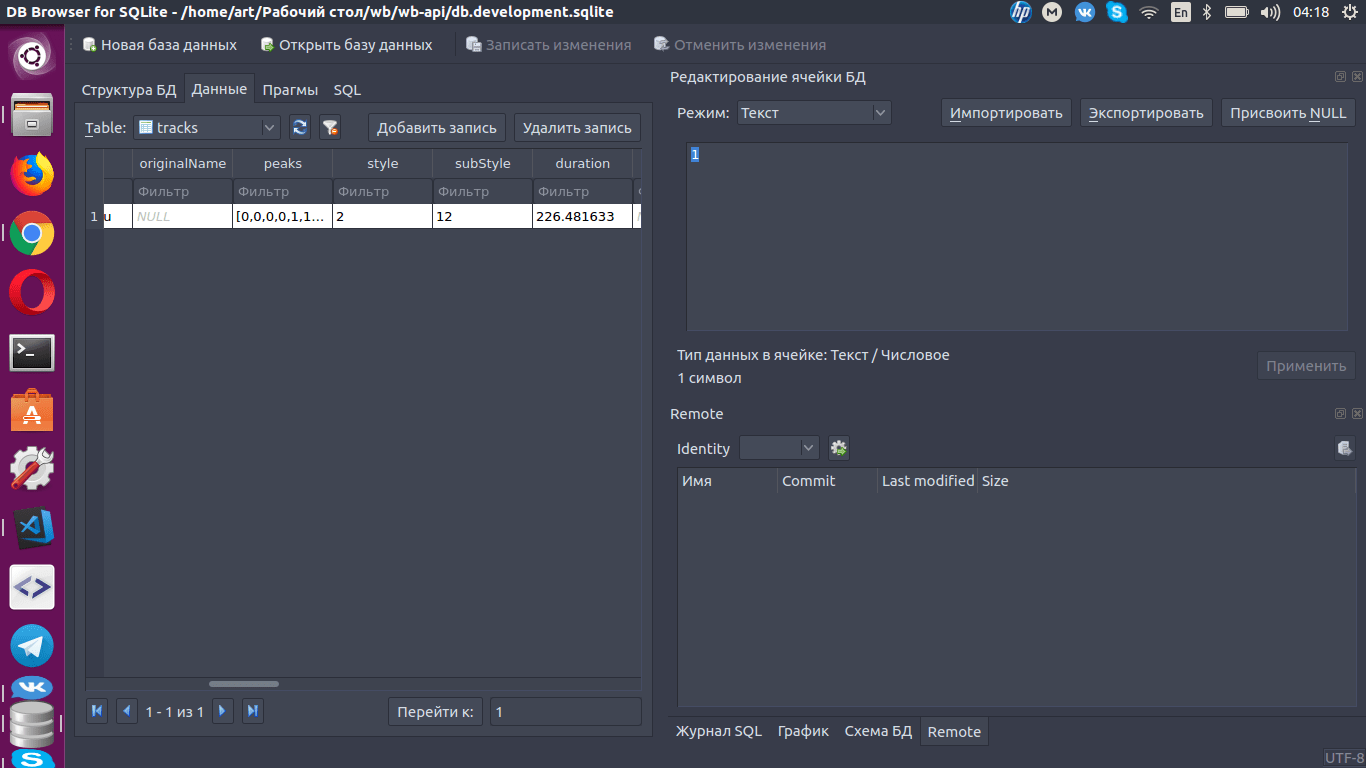Switch to the Структура БД tab
This screenshot has width=1366, height=768.
[130, 89]
